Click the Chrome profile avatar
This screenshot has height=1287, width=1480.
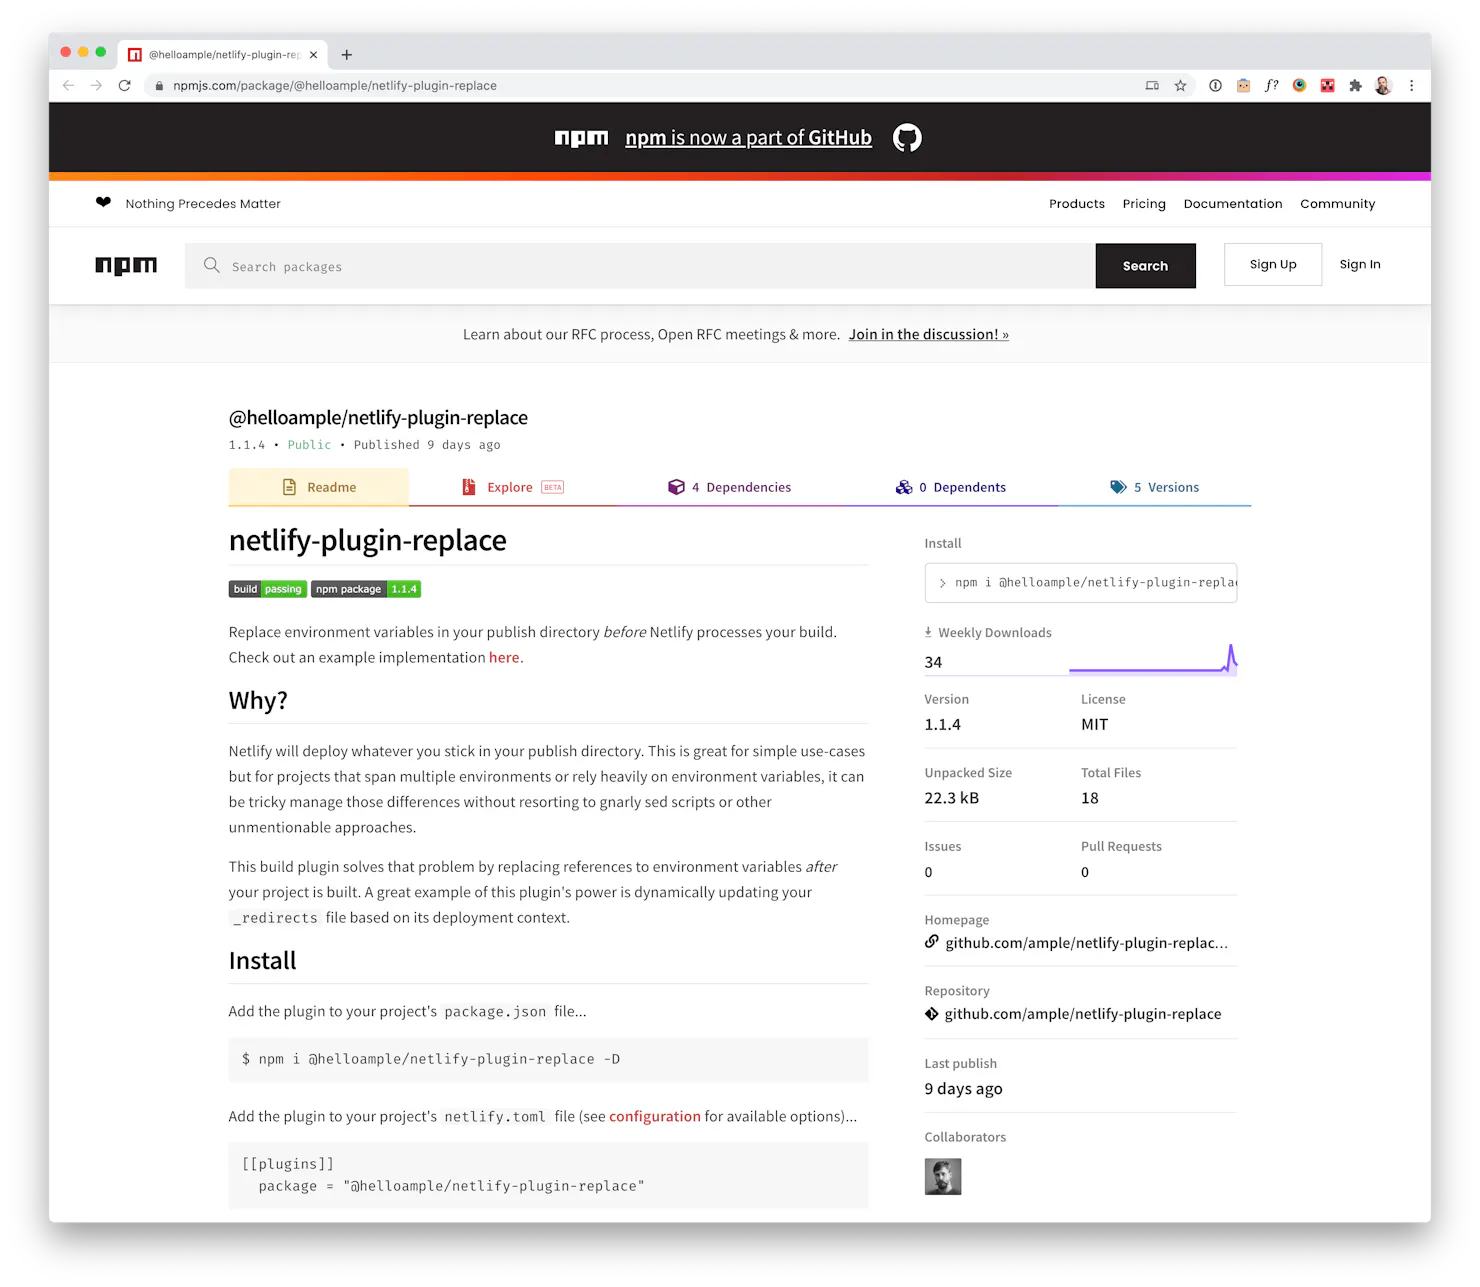pyautogui.click(x=1383, y=86)
